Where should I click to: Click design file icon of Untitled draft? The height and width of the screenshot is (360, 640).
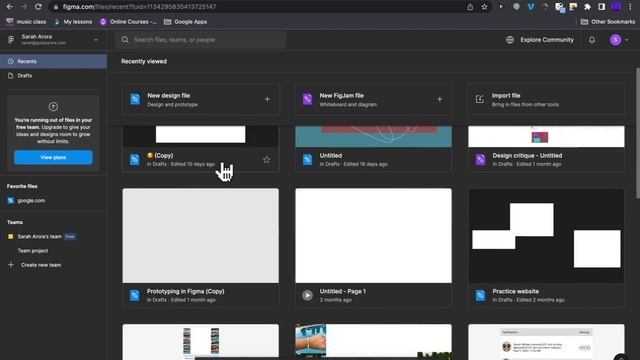coord(307,160)
